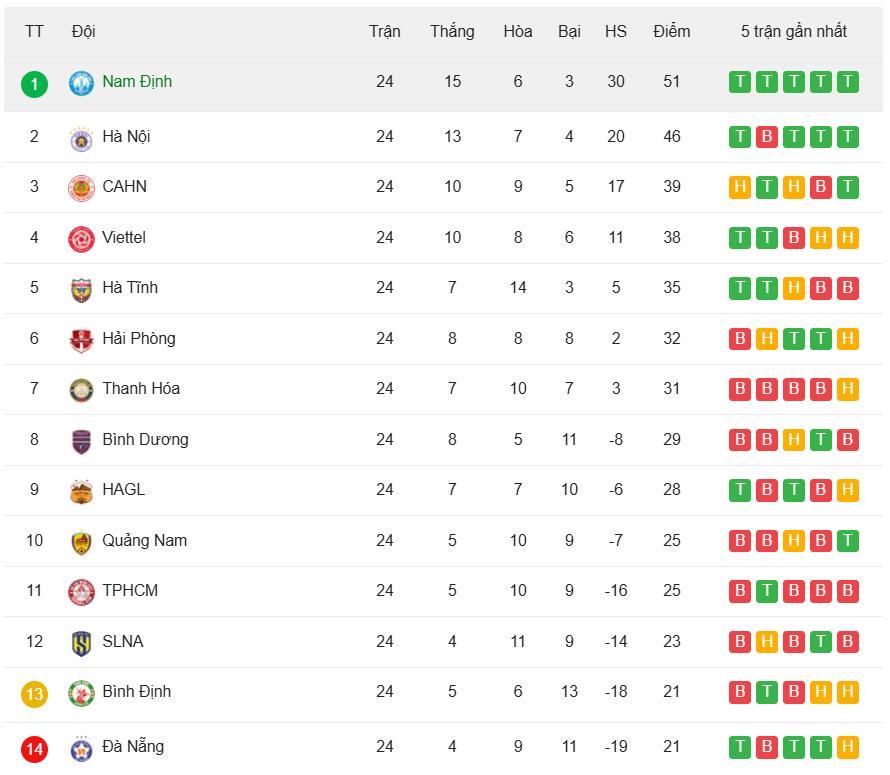This screenshot has height=775, width=890.
Task: Click CAHN's first yellow H result badge
Action: coord(740,187)
